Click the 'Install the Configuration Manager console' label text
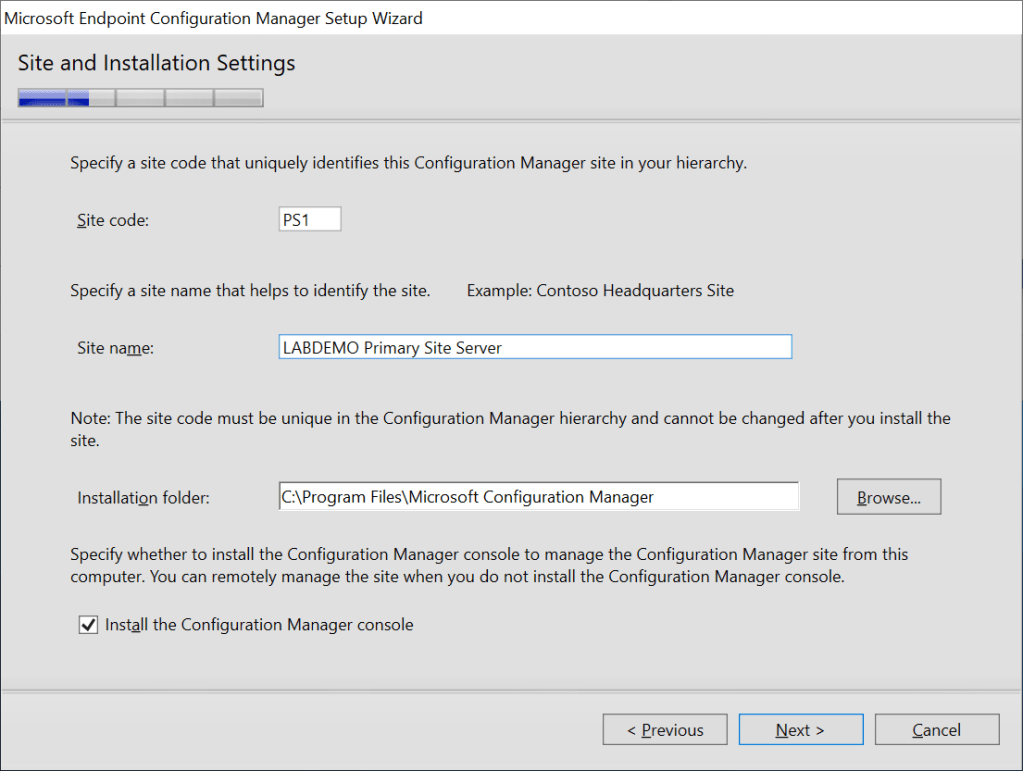The image size is (1023, 771). (x=259, y=625)
